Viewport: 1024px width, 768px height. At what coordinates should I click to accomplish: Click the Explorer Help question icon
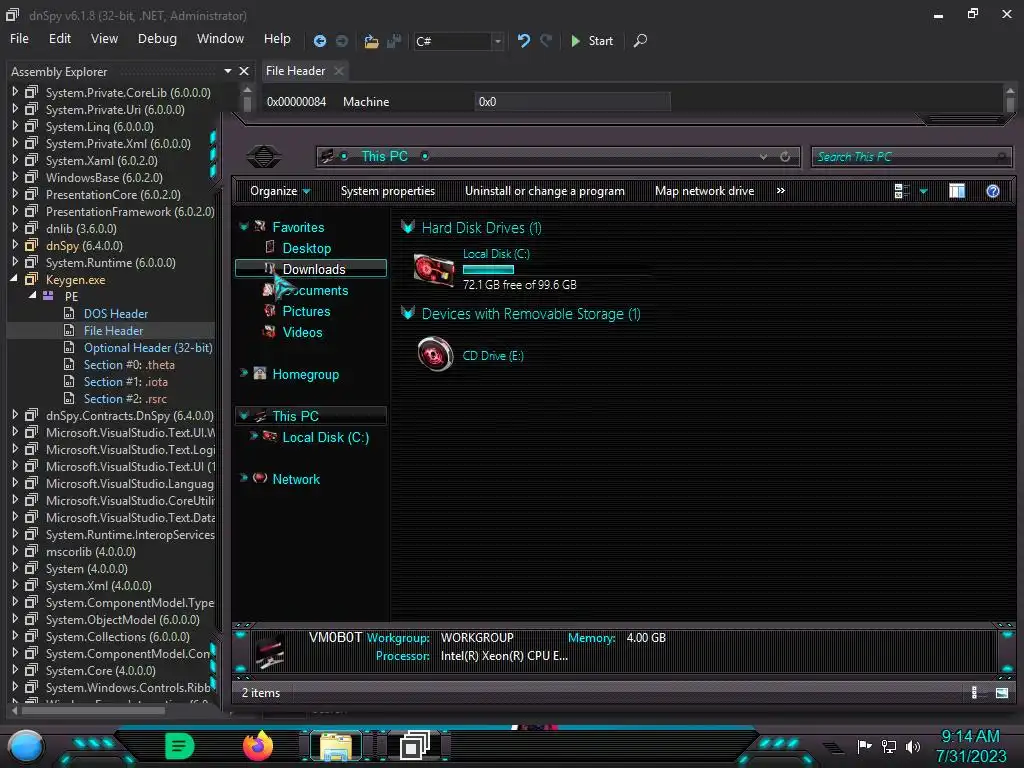(x=993, y=191)
